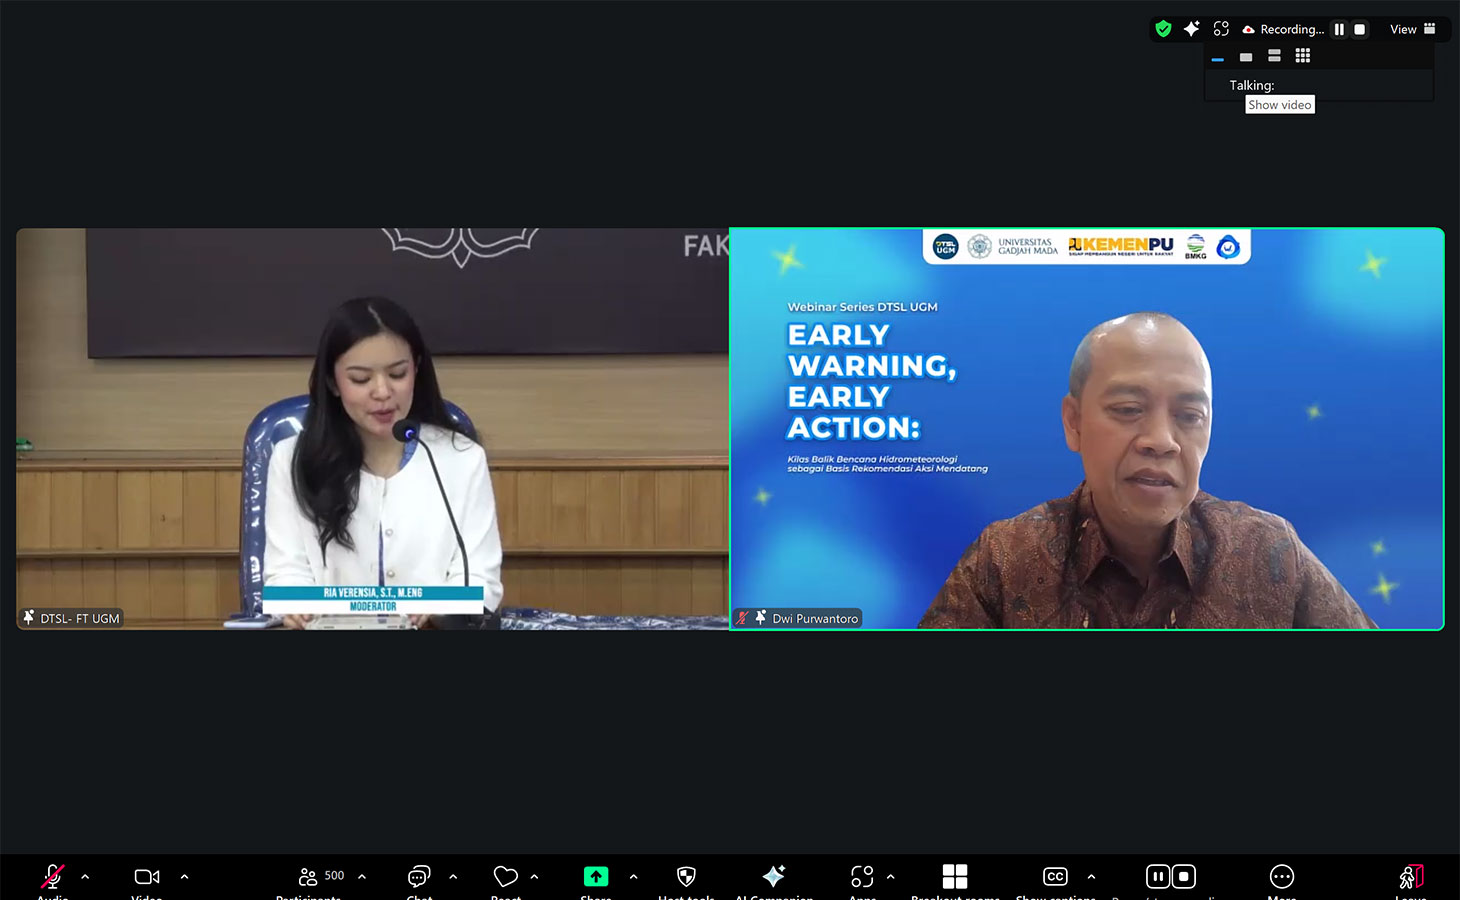This screenshot has height=900, width=1460.
Task: Open video options caret beside the camera
Action: [184, 877]
